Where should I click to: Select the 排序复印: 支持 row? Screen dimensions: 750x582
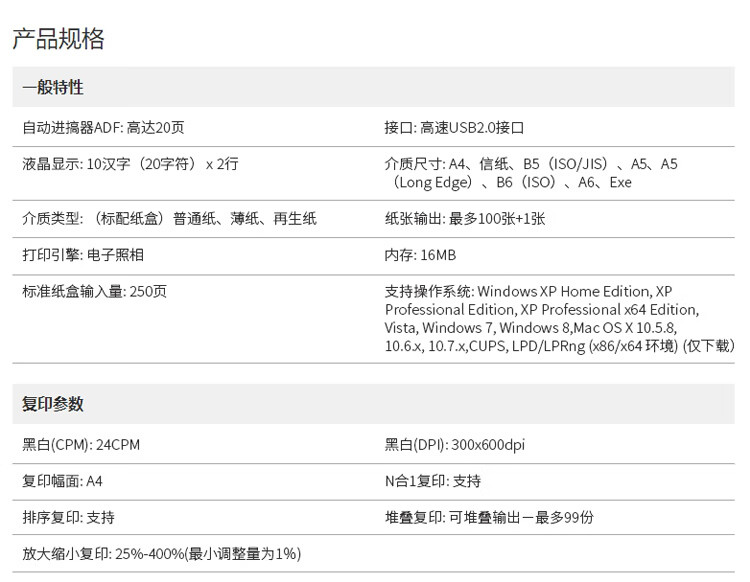68,517
